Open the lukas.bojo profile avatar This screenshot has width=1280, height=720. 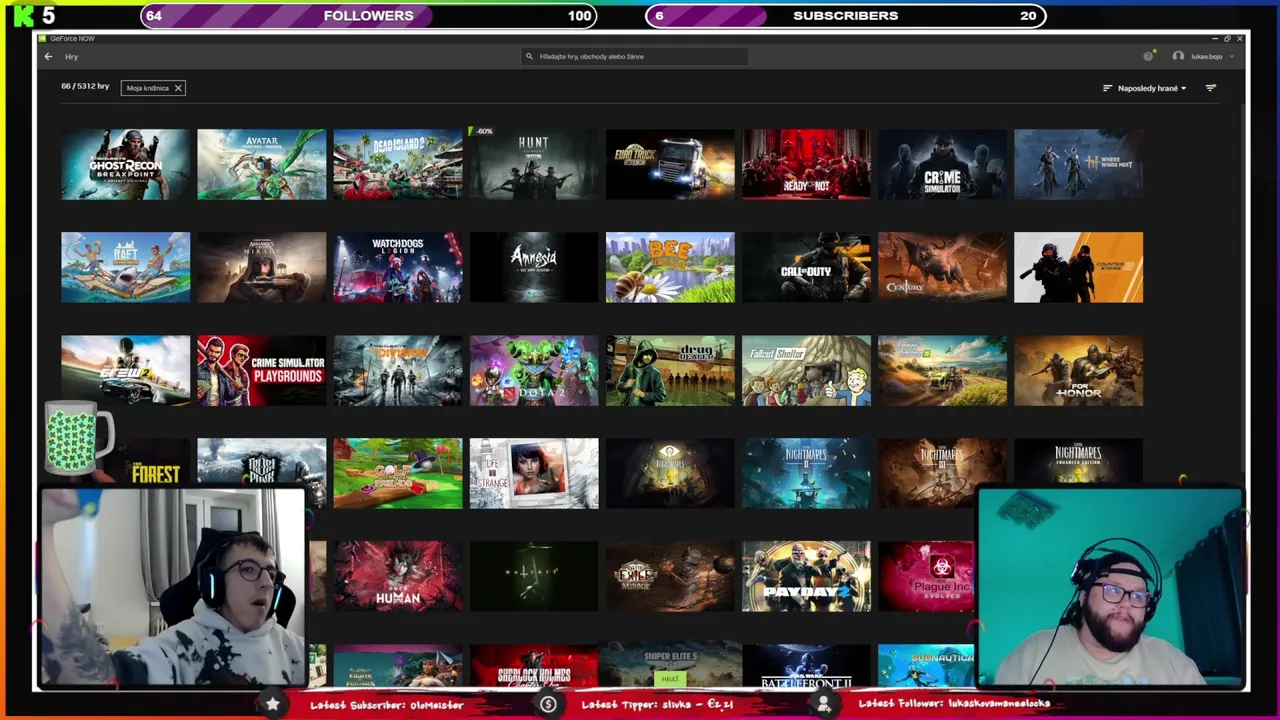click(x=1178, y=57)
